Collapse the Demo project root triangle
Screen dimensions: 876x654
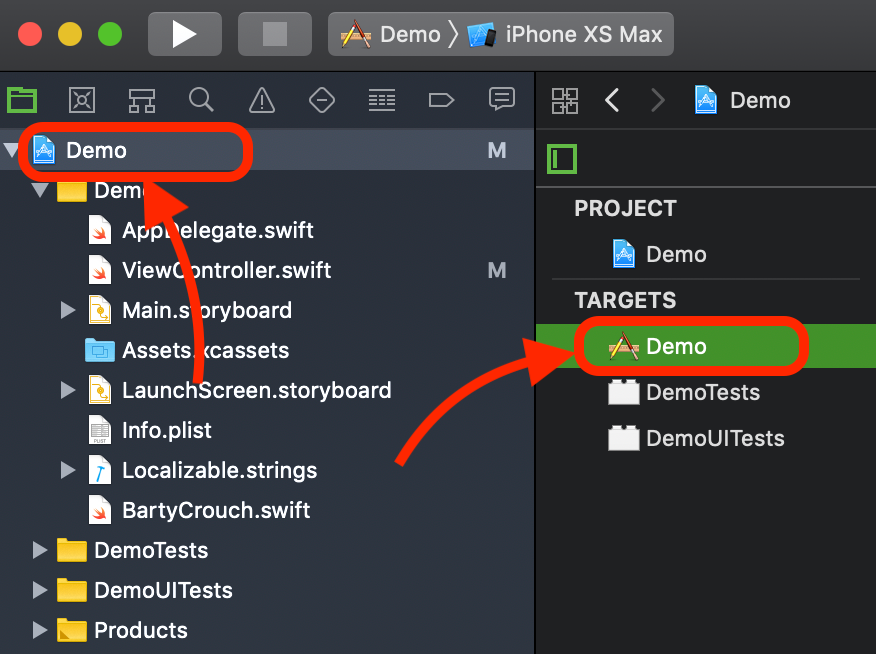coord(11,150)
